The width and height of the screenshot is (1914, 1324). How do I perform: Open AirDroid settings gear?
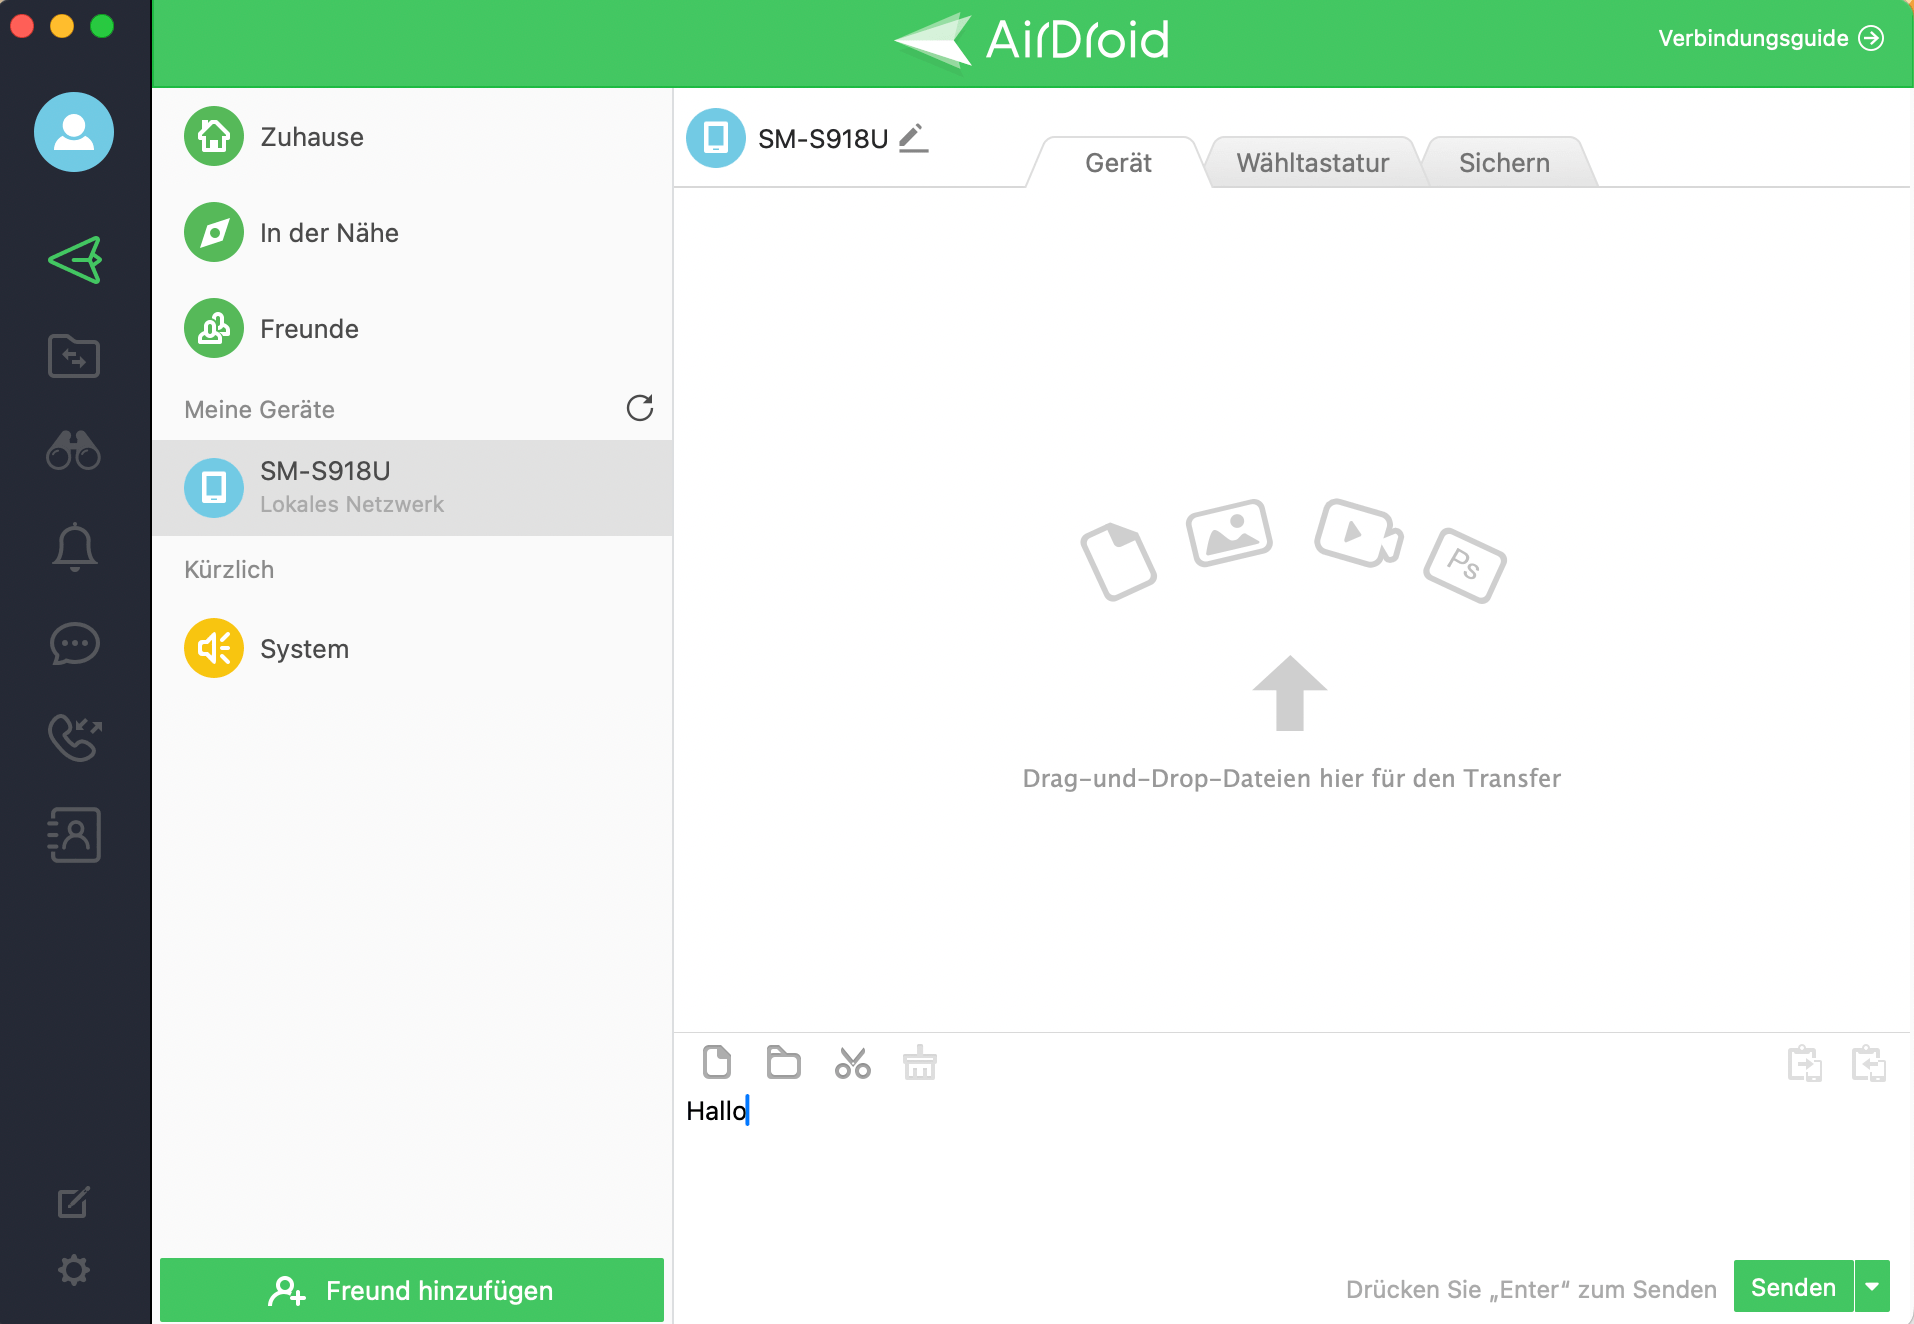[74, 1269]
